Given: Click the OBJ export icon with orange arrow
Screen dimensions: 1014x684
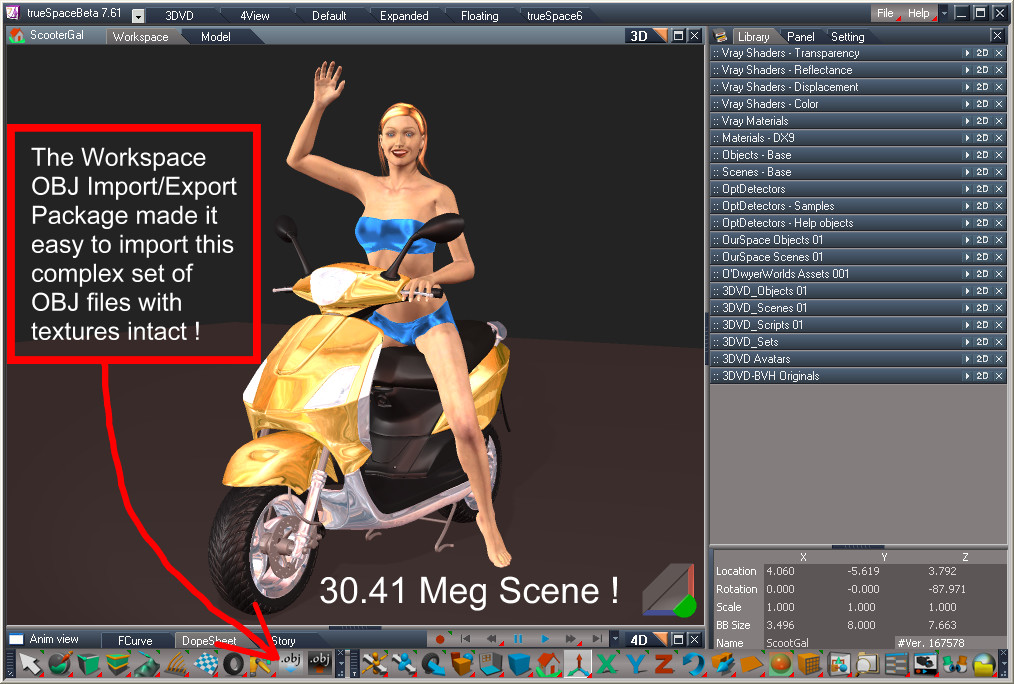Looking at the screenshot, I should (x=319, y=662).
